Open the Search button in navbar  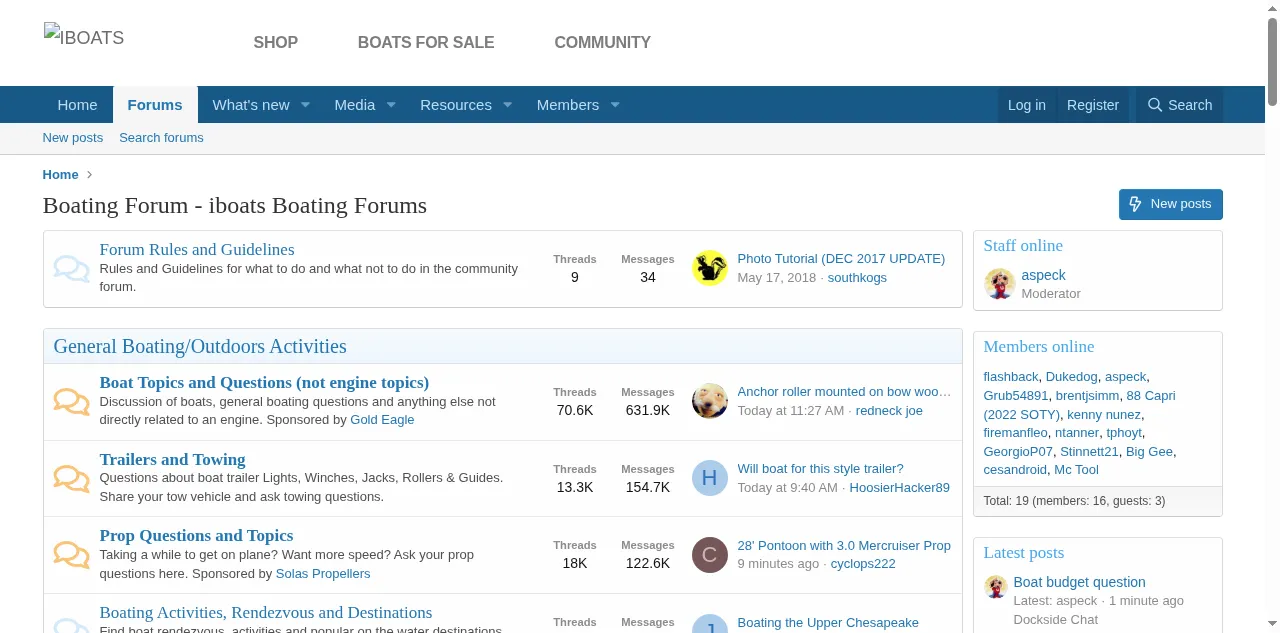pyautogui.click(x=1179, y=105)
